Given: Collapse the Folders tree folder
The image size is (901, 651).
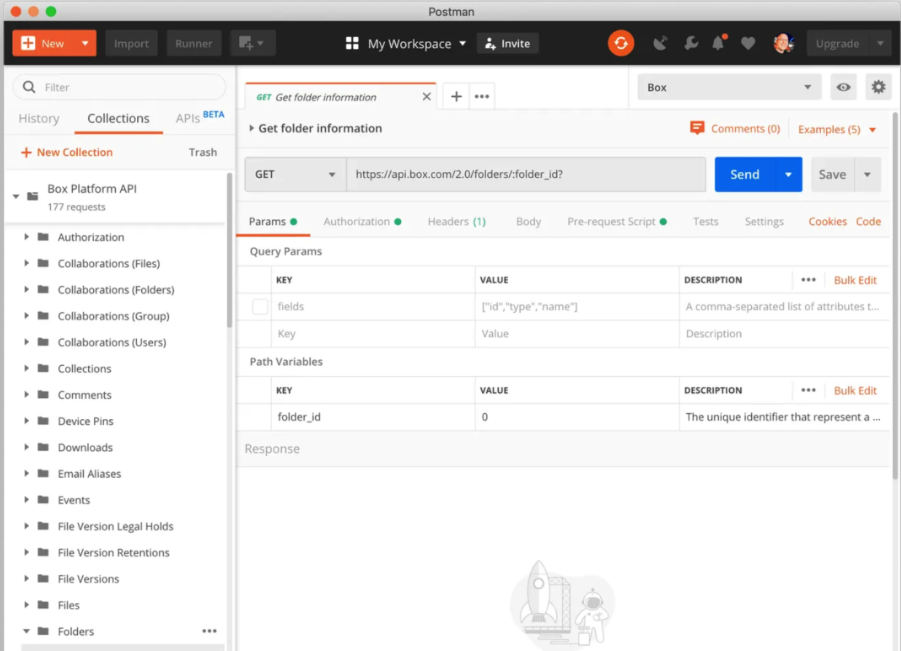Looking at the screenshot, I should (x=26, y=631).
